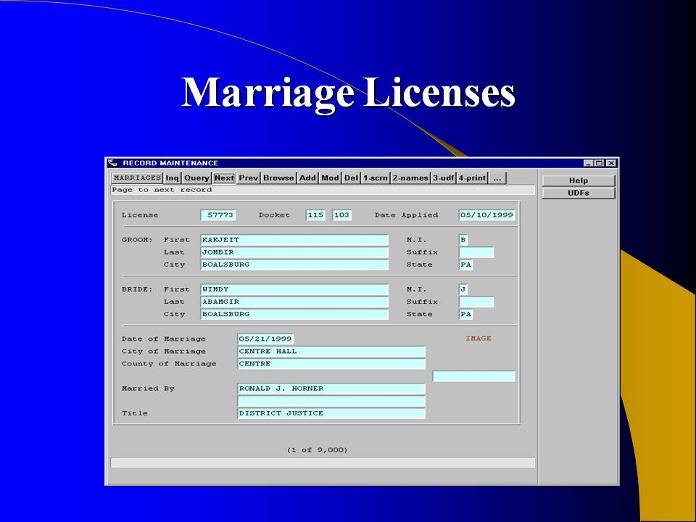Switch to the 2-names screen
The image size is (696, 522).
coord(410,178)
